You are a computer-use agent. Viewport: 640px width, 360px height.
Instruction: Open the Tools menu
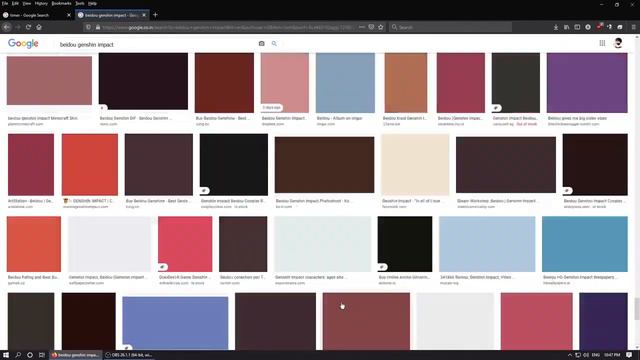80,3
